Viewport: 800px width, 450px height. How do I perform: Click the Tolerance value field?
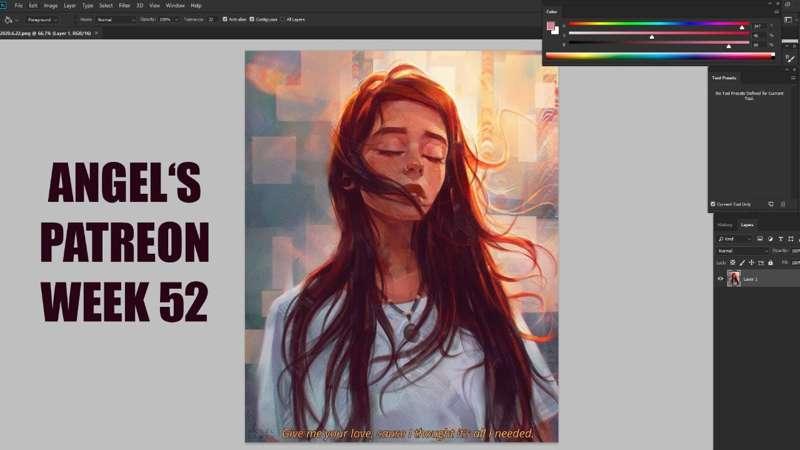[x=211, y=20]
